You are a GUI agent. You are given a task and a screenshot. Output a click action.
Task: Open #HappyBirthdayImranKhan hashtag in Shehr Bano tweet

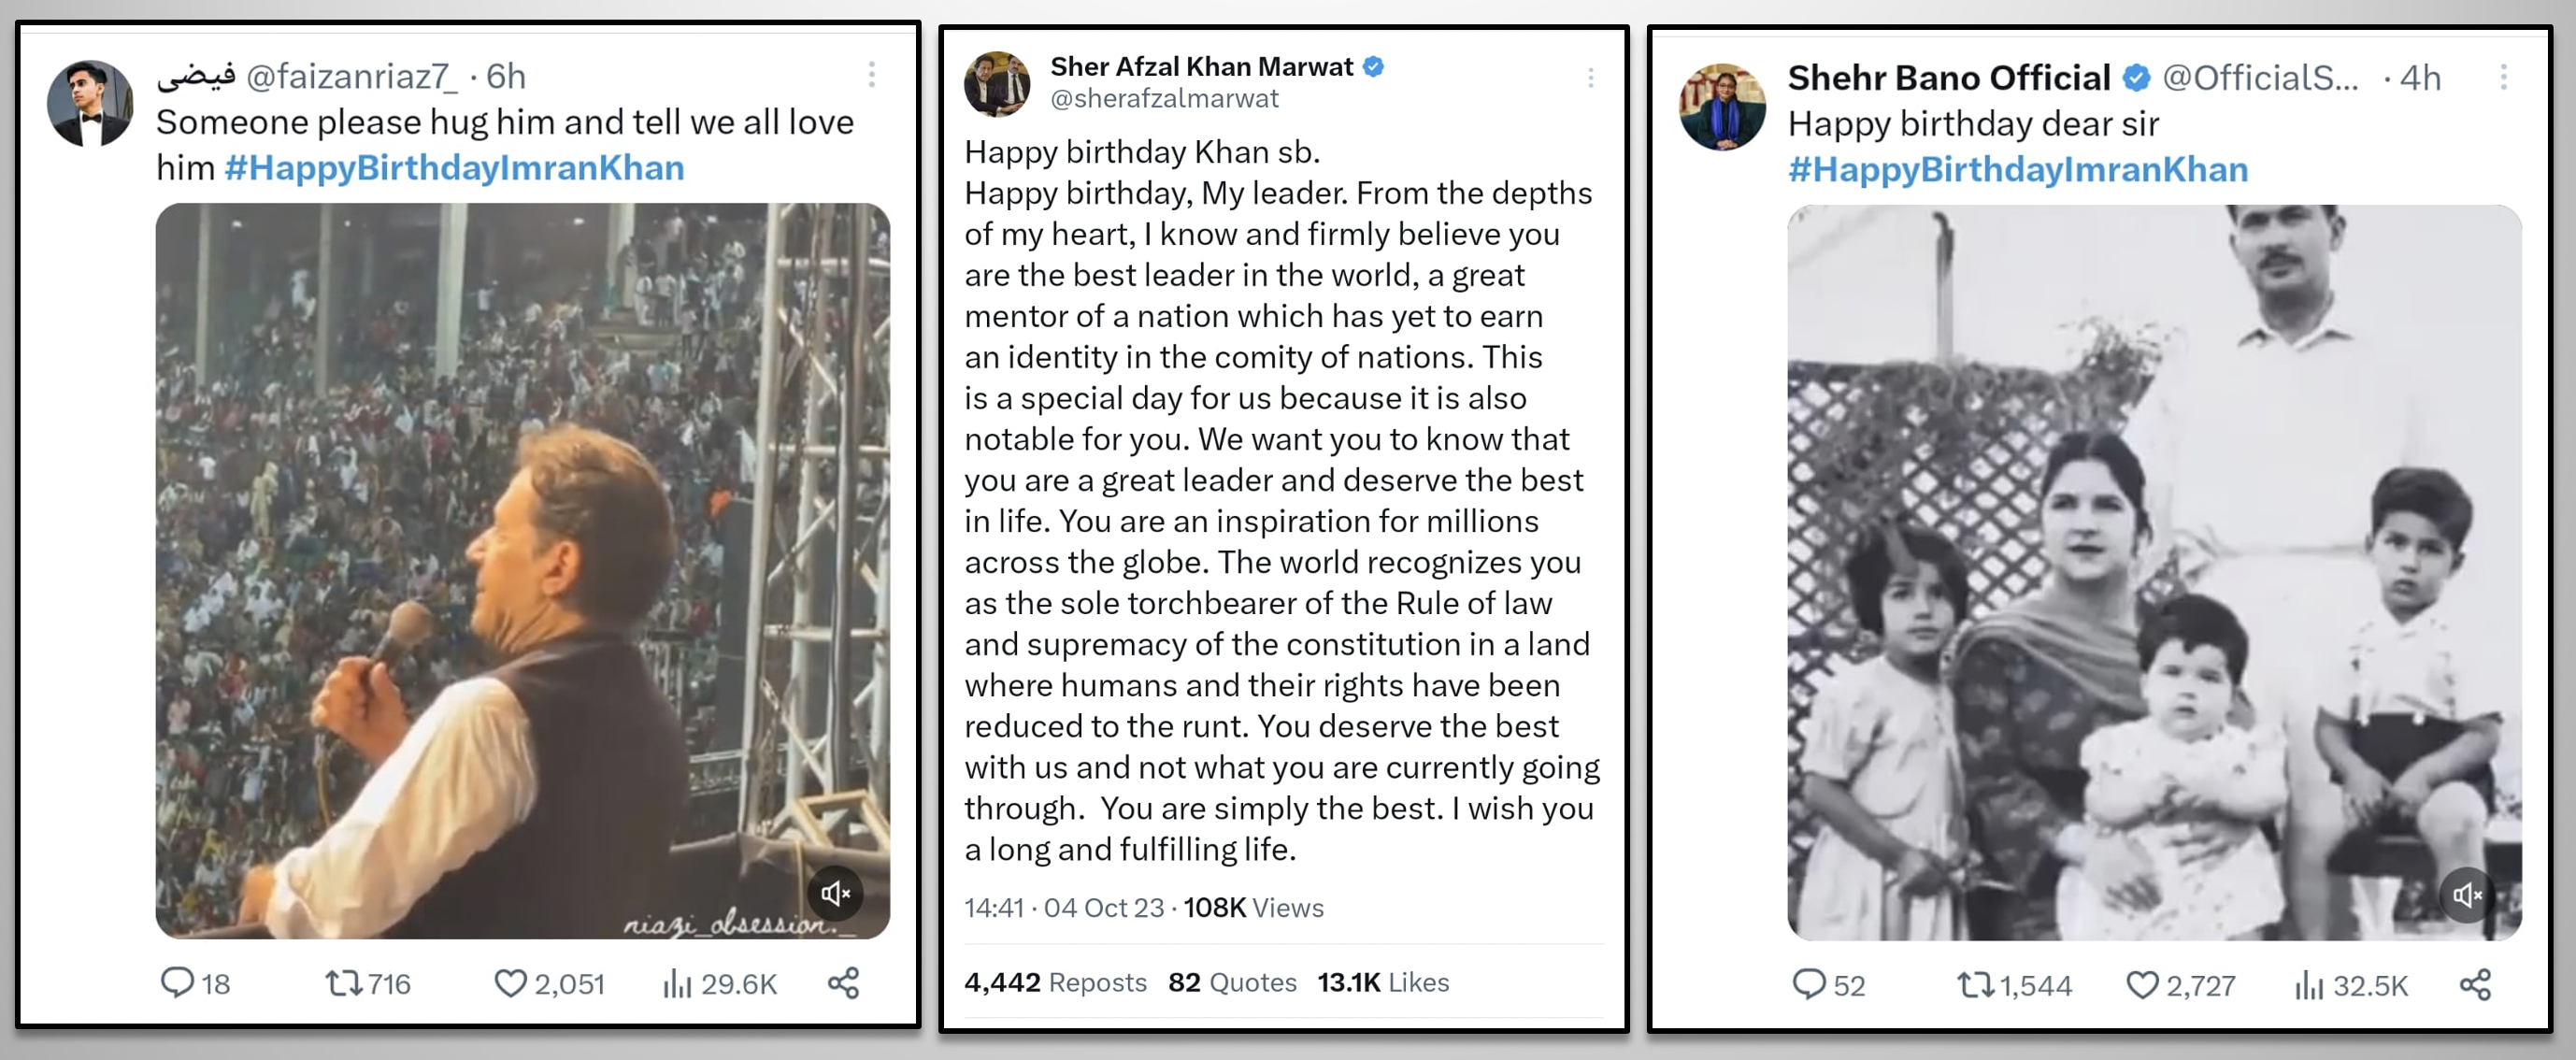coord(2017,169)
